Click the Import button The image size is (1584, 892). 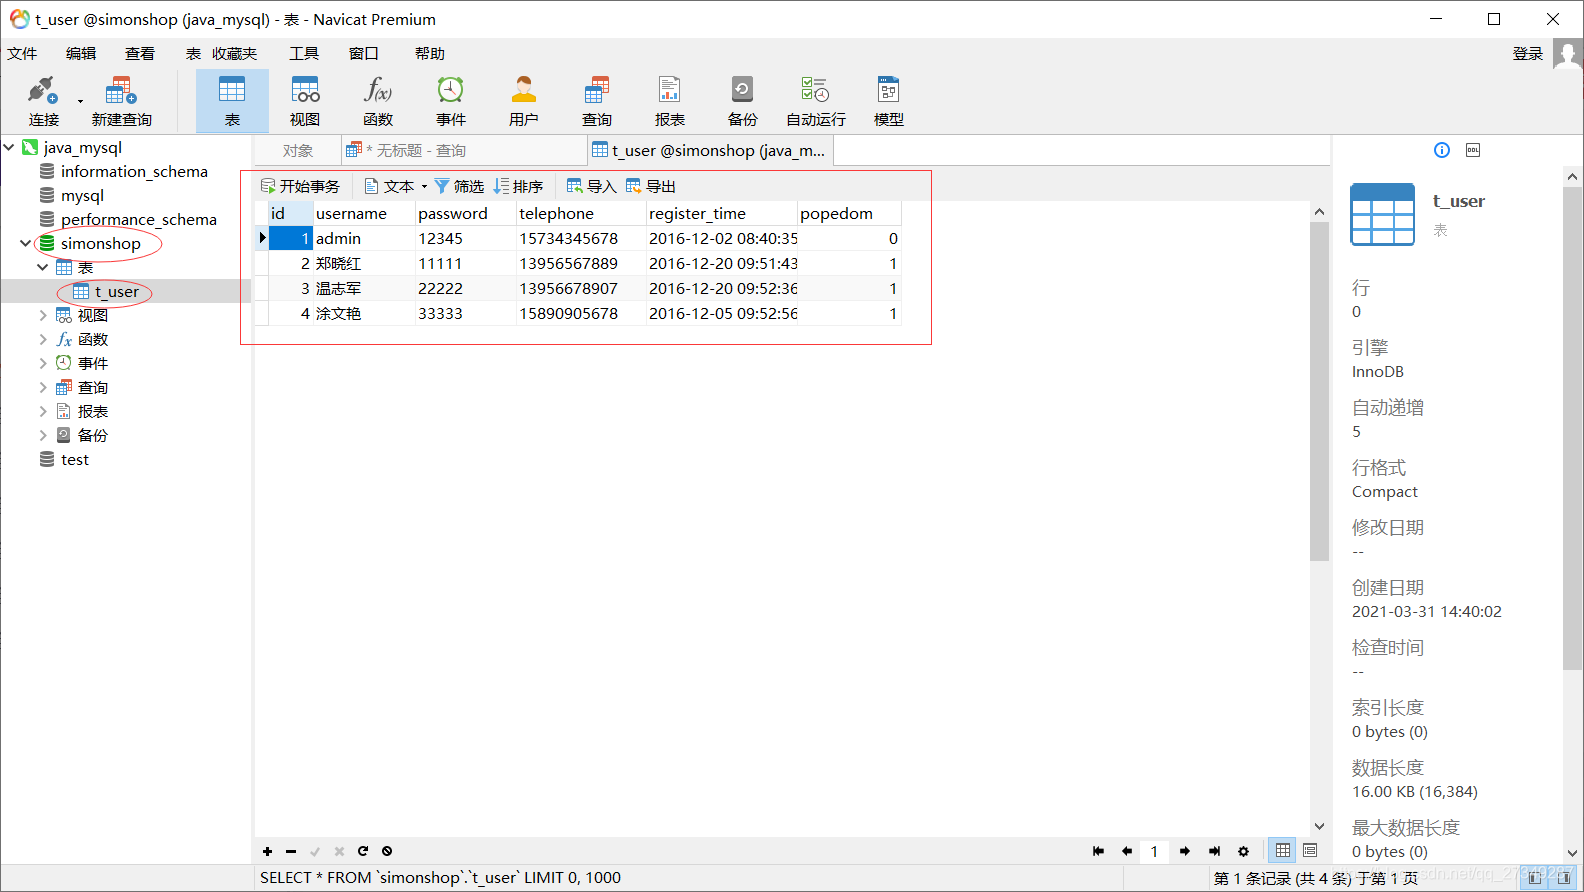pyautogui.click(x=591, y=186)
